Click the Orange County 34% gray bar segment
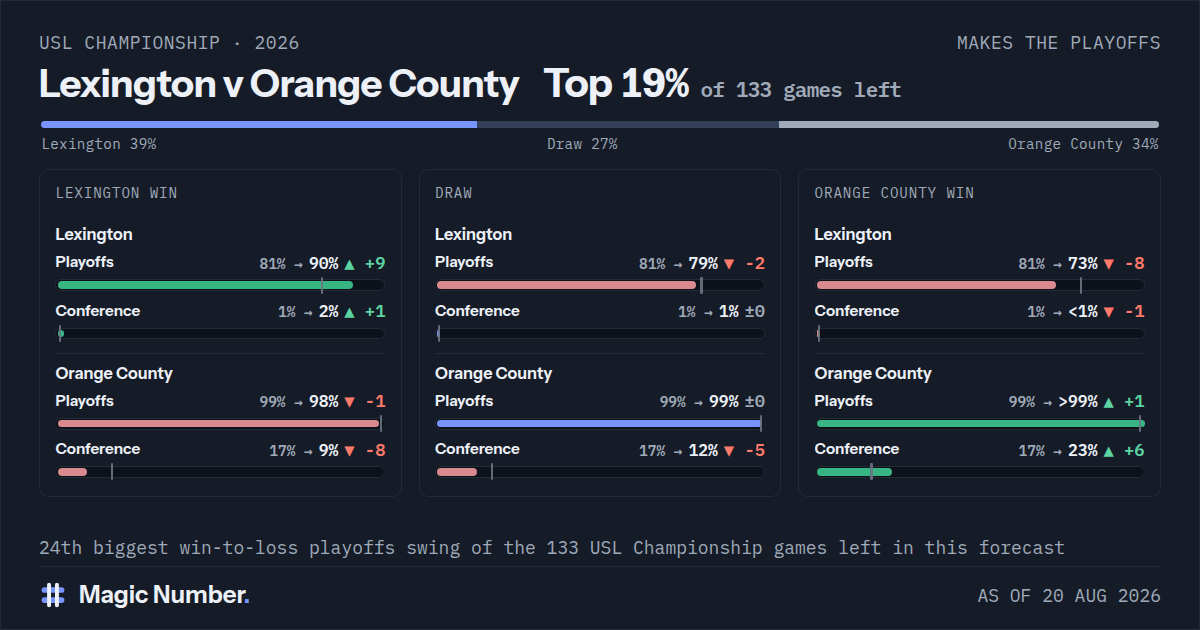 pos(969,125)
